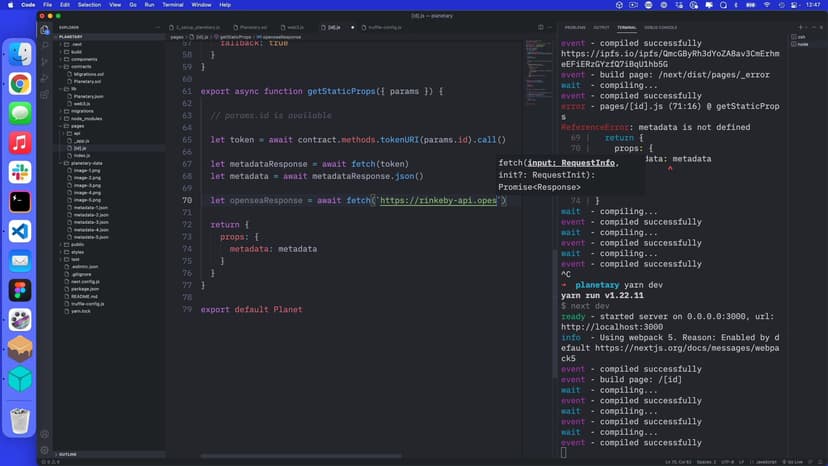828x466 pixels.
Task: Open the Terminal menu in menu bar
Action: tap(175, 5)
